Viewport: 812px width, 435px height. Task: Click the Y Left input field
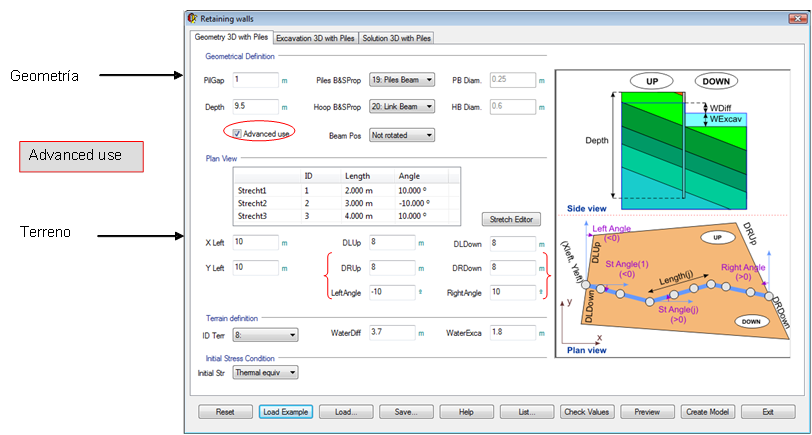coord(256,268)
